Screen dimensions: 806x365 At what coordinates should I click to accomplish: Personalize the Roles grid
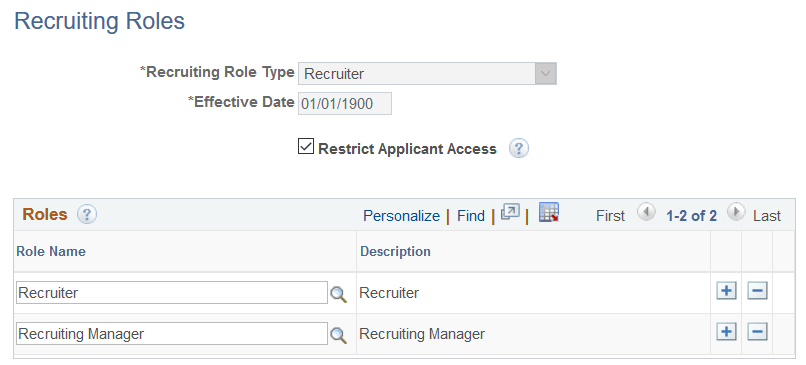(x=401, y=216)
